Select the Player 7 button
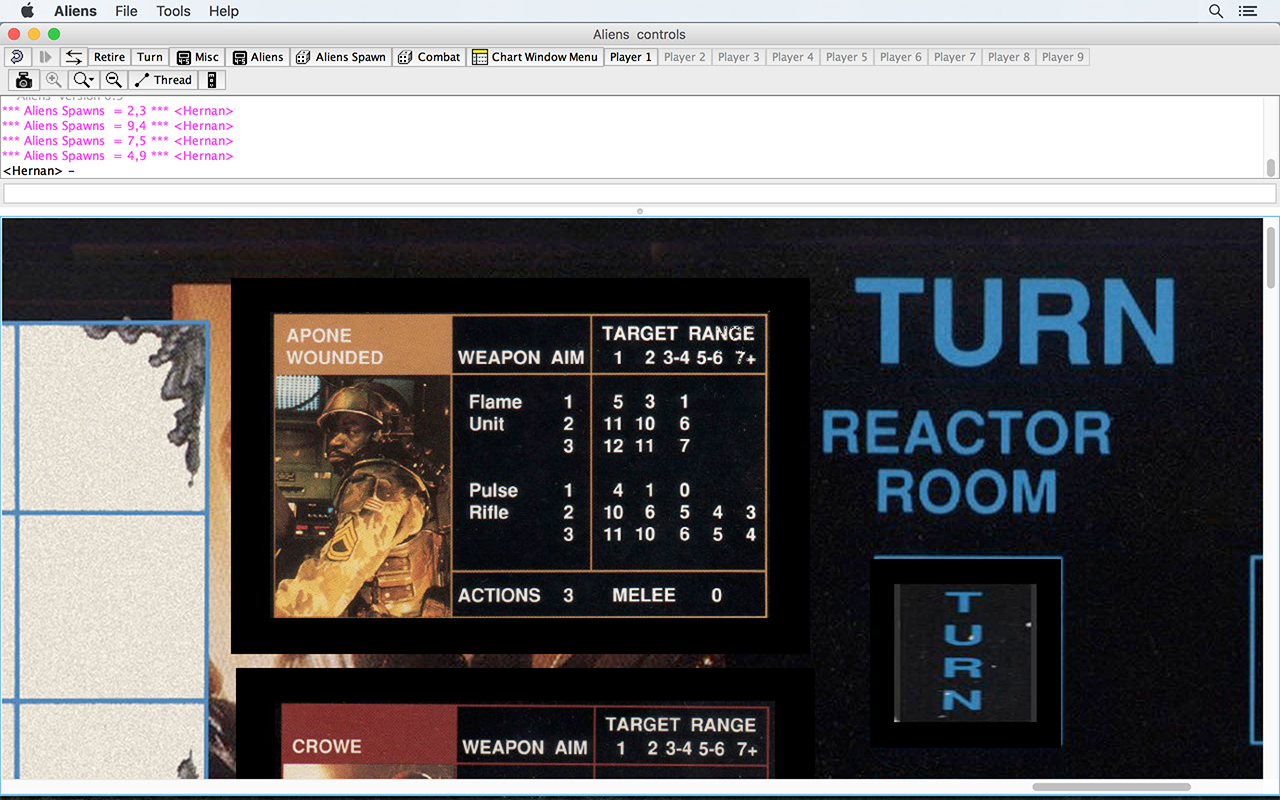This screenshot has height=800, width=1280. 955,57
